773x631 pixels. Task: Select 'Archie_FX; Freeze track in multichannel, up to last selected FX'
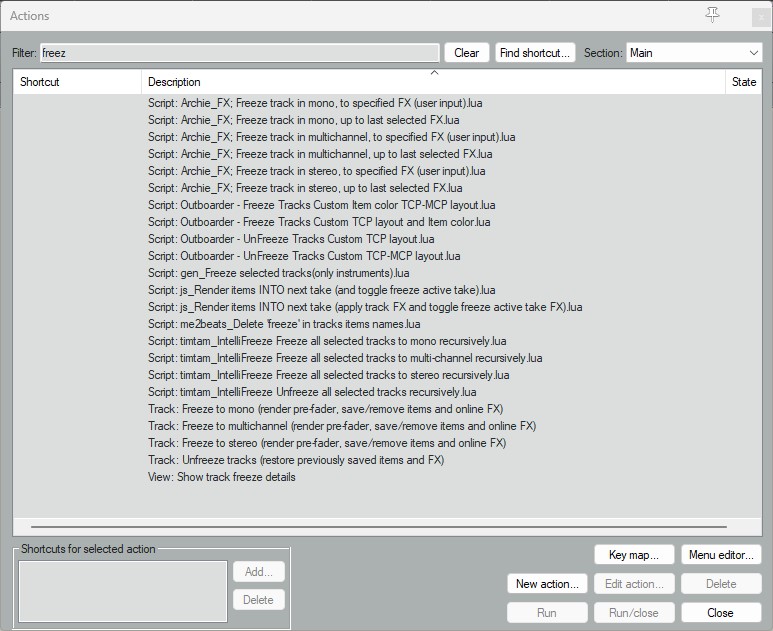tap(320, 154)
